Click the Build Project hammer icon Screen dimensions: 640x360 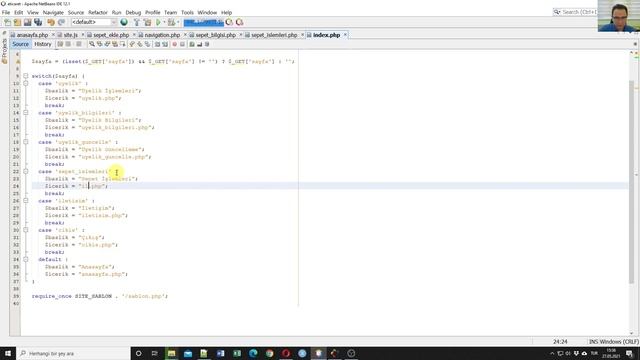pos(137,22)
